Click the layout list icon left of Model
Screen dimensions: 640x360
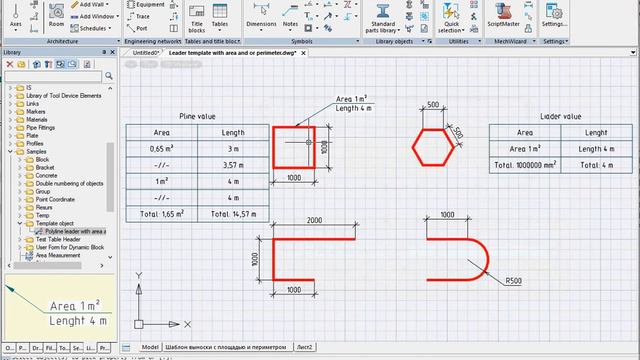[x=126, y=348]
